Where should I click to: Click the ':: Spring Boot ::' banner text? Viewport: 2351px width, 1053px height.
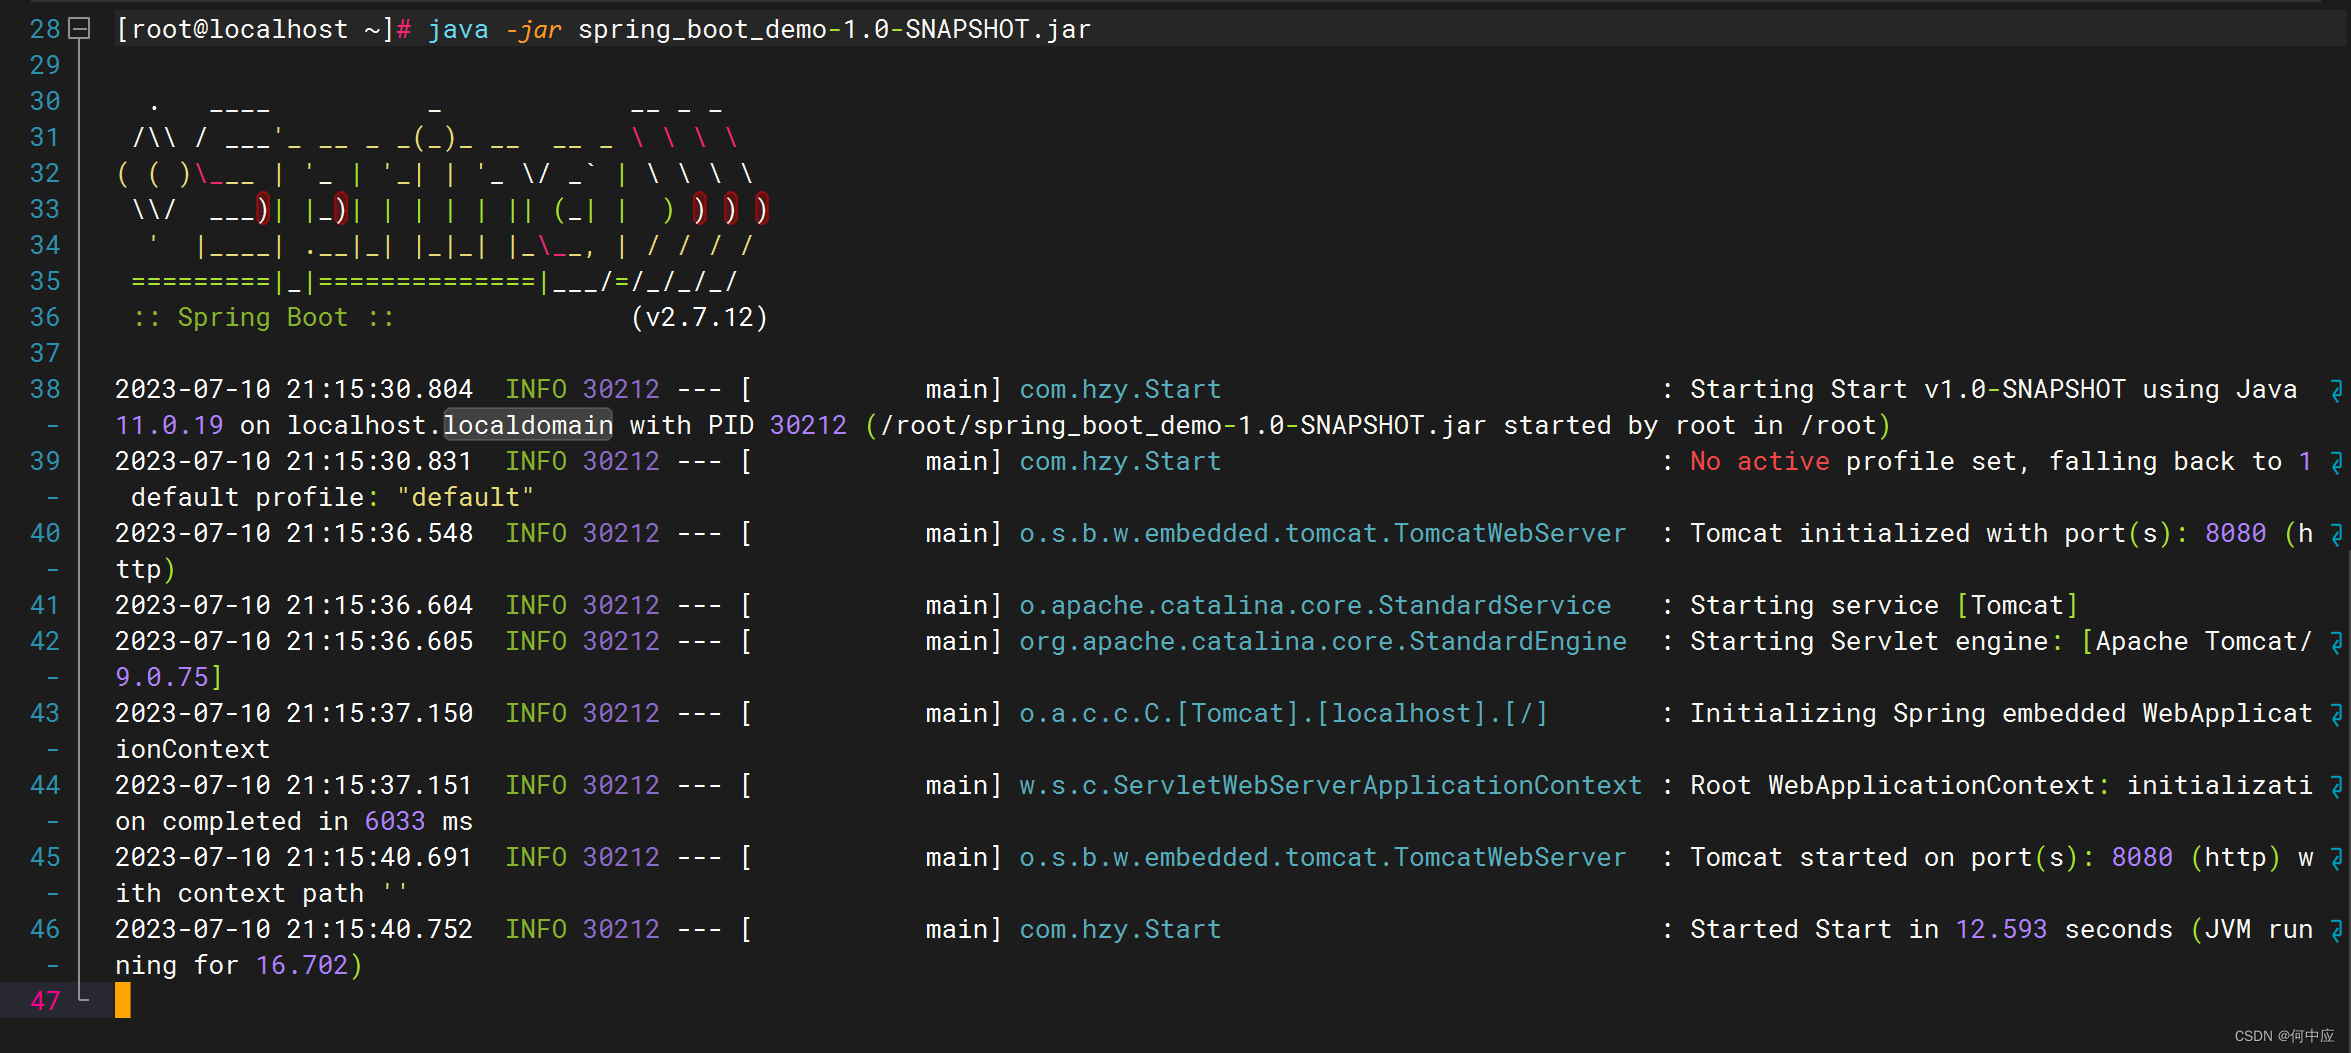263,317
